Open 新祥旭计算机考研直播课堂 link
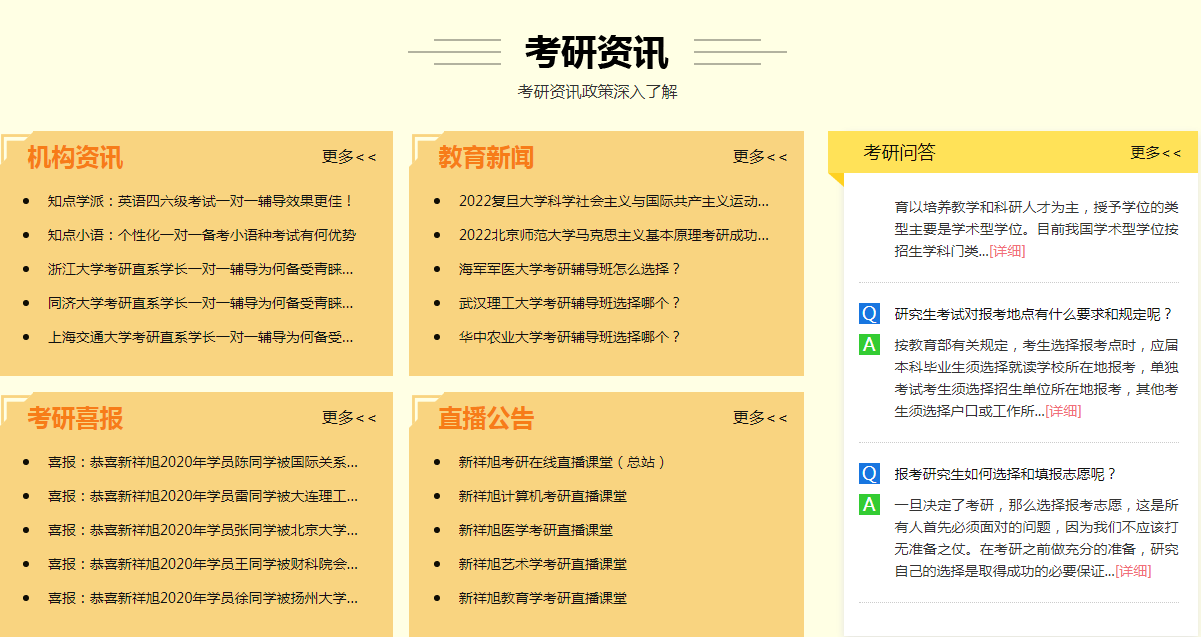The image size is (1201, 637). coord(543,496)
